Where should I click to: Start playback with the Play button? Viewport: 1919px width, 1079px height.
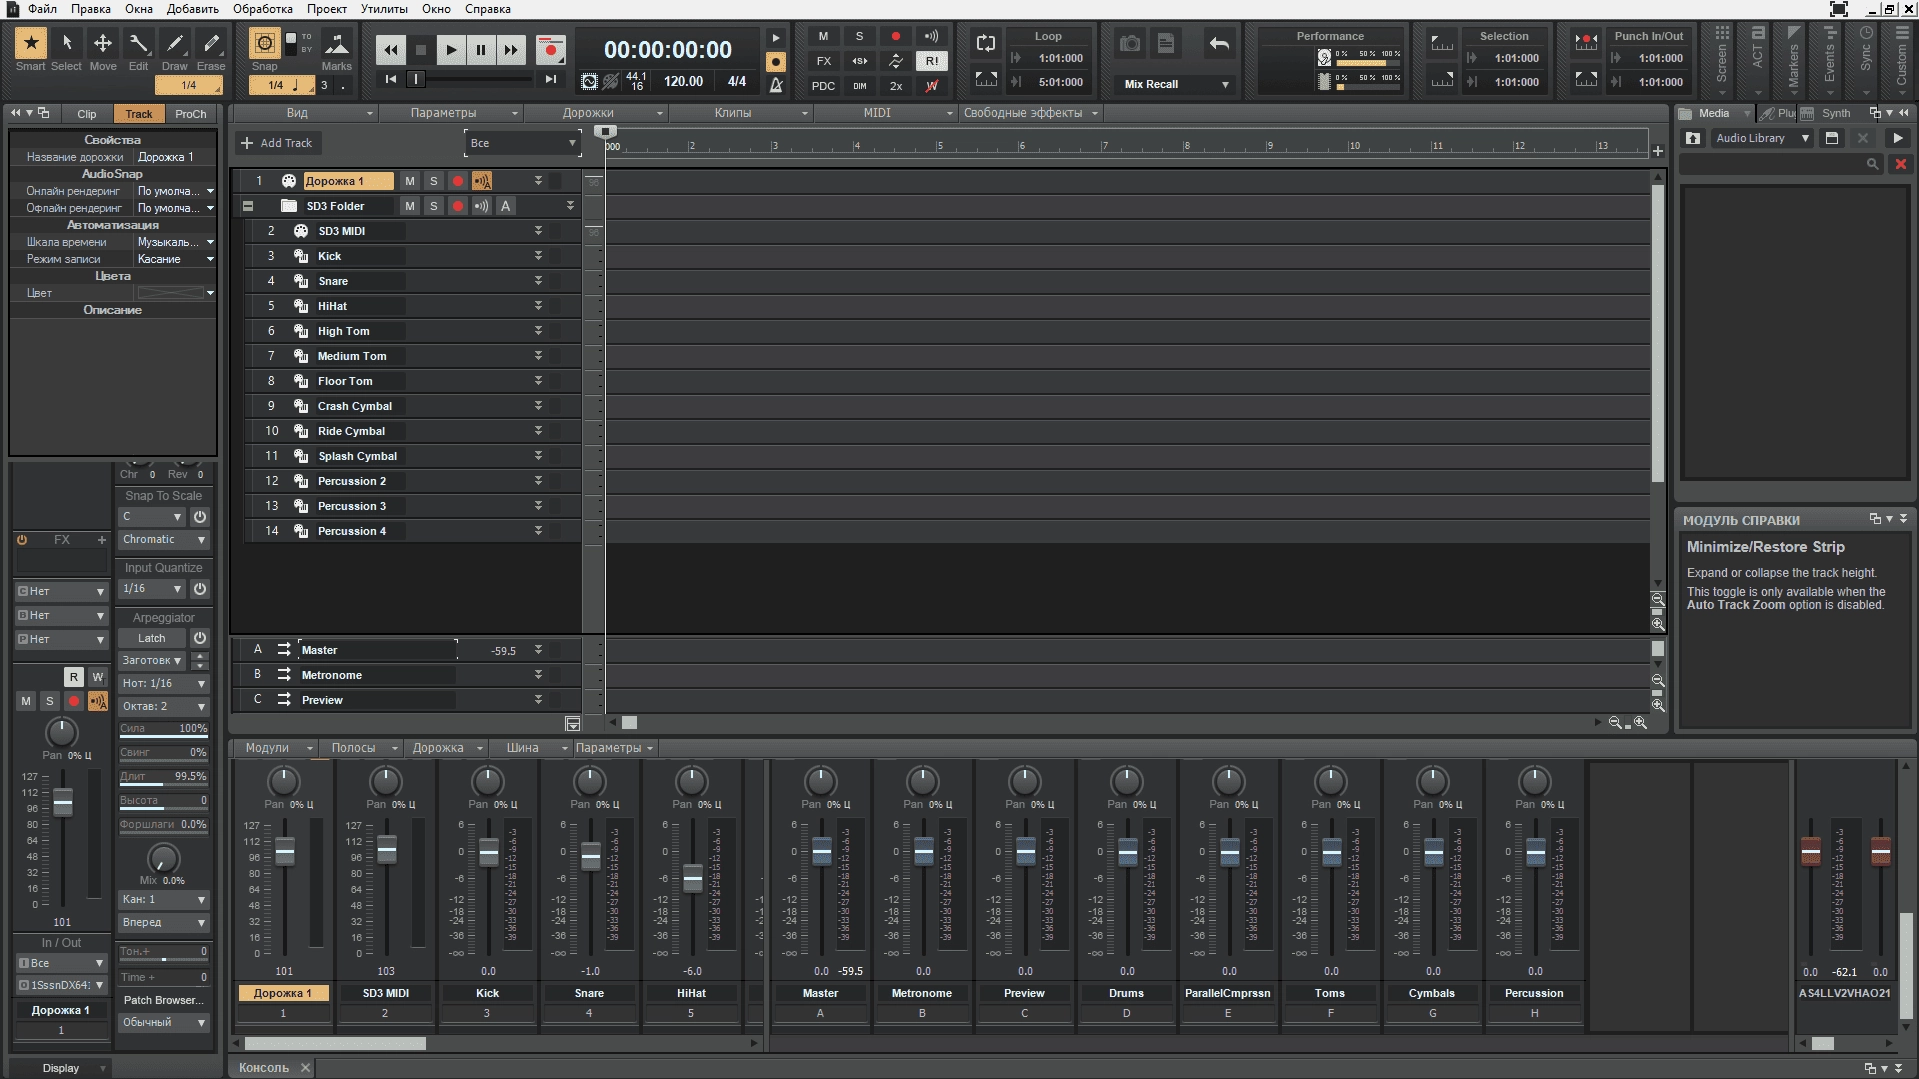pos(451,49)
